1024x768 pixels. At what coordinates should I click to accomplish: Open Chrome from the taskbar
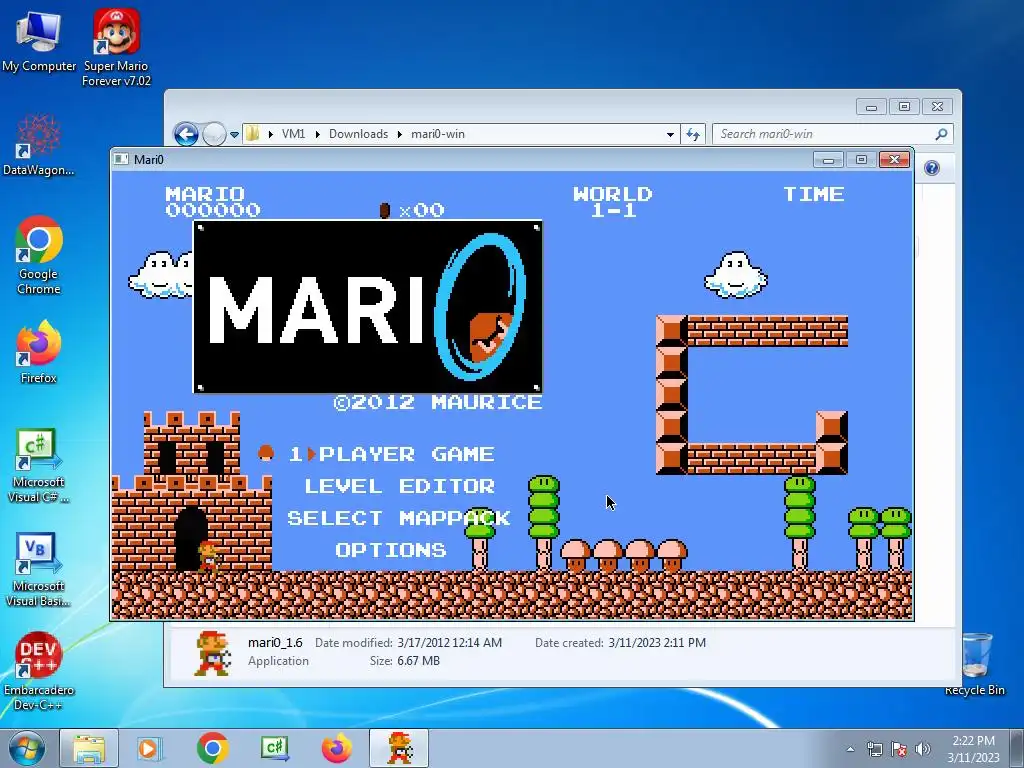click(x=212, y=748)
